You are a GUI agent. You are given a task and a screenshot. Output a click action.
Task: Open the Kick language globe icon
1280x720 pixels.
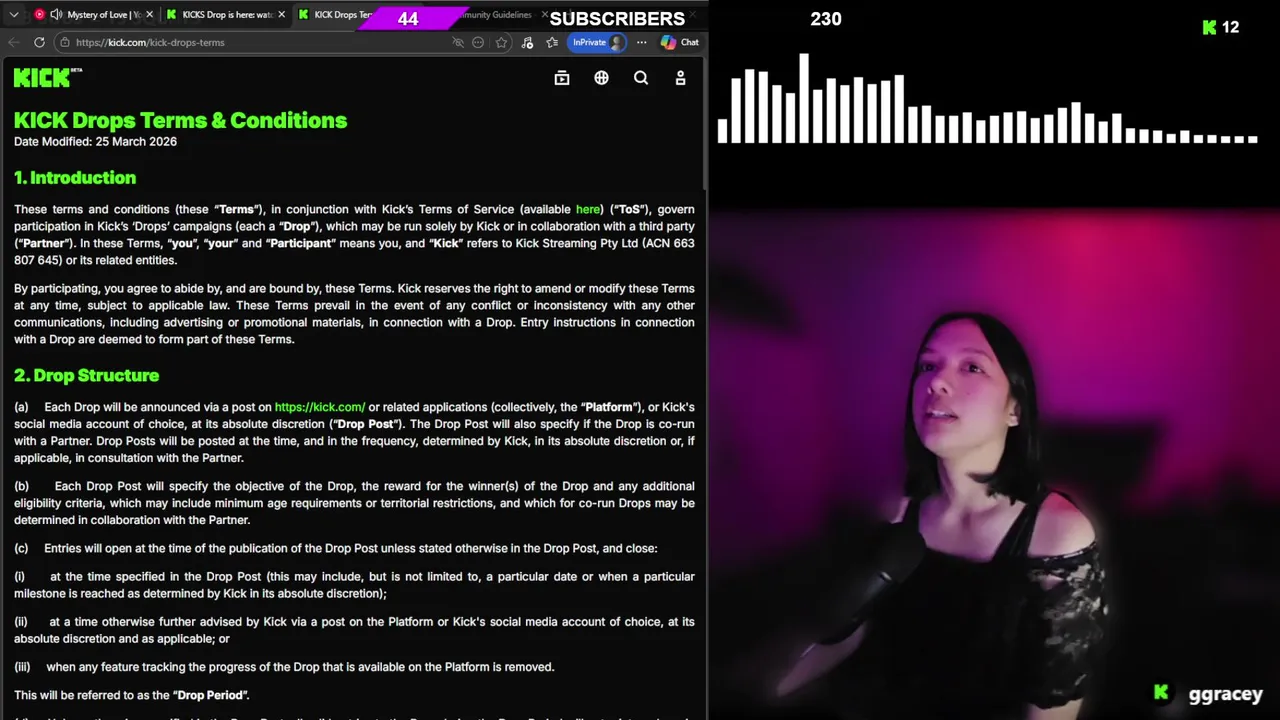(x=601, y=78)
